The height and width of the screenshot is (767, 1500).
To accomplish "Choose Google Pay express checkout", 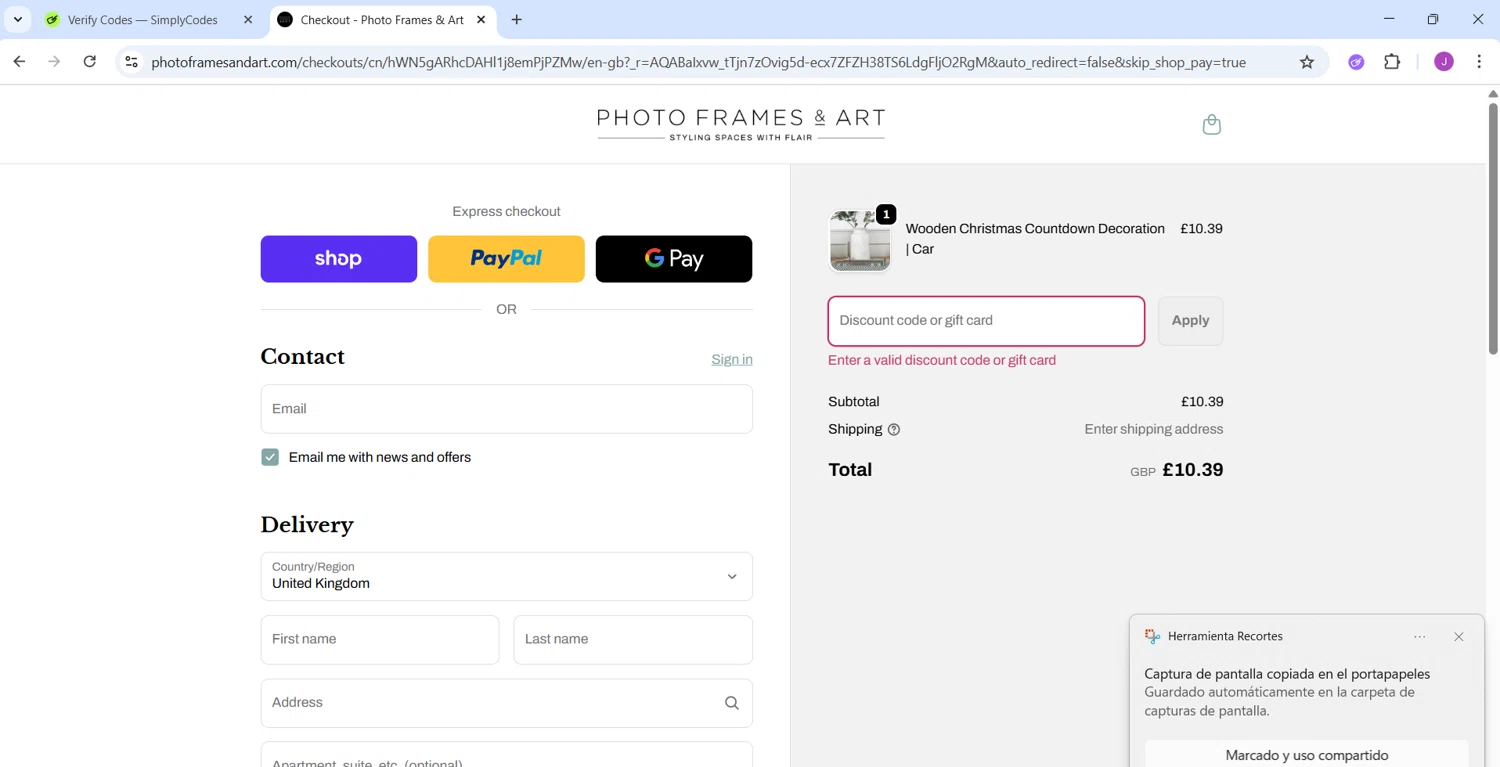I will coord(674,259).
